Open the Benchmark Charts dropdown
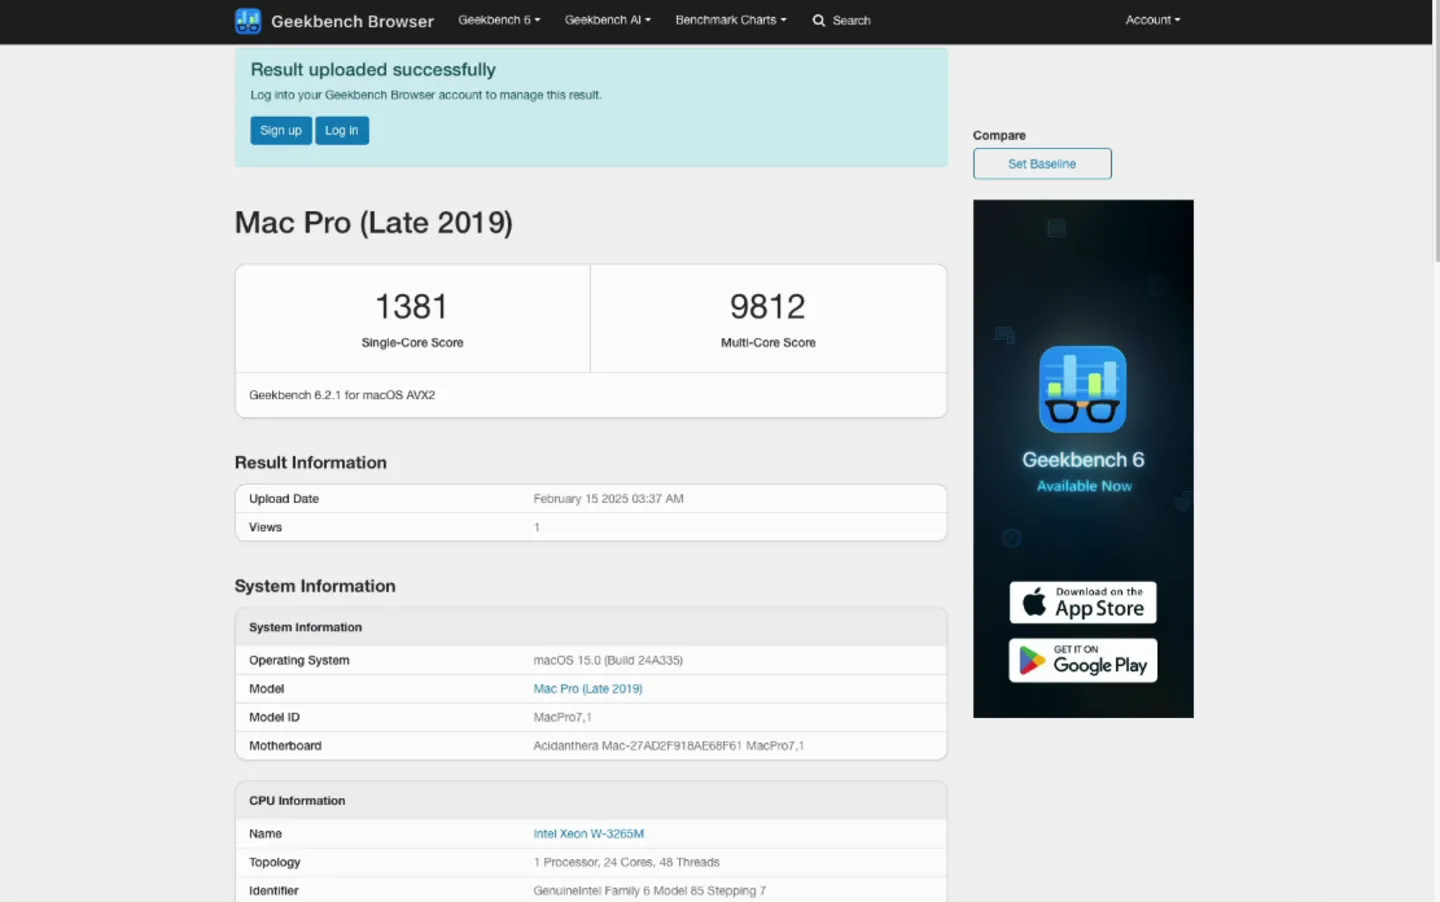Image resolution: width=1440 pixels, height=902 pixels. click(x=730, y=20)
